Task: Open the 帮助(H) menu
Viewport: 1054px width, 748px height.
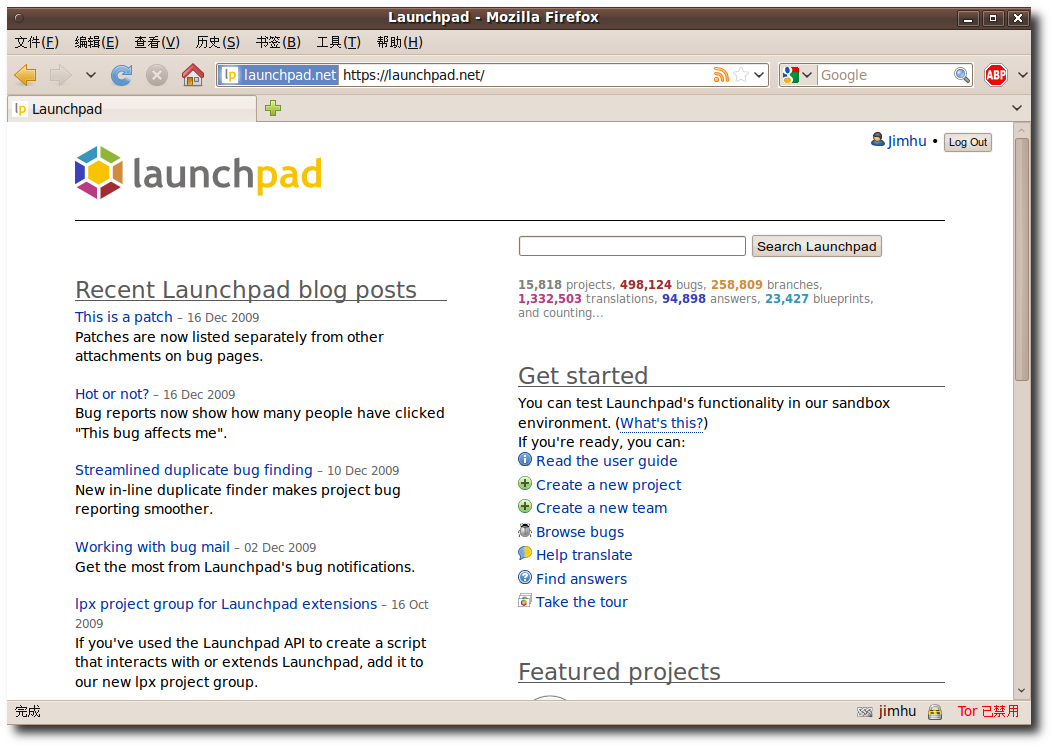Action: (x=399, y=42)
